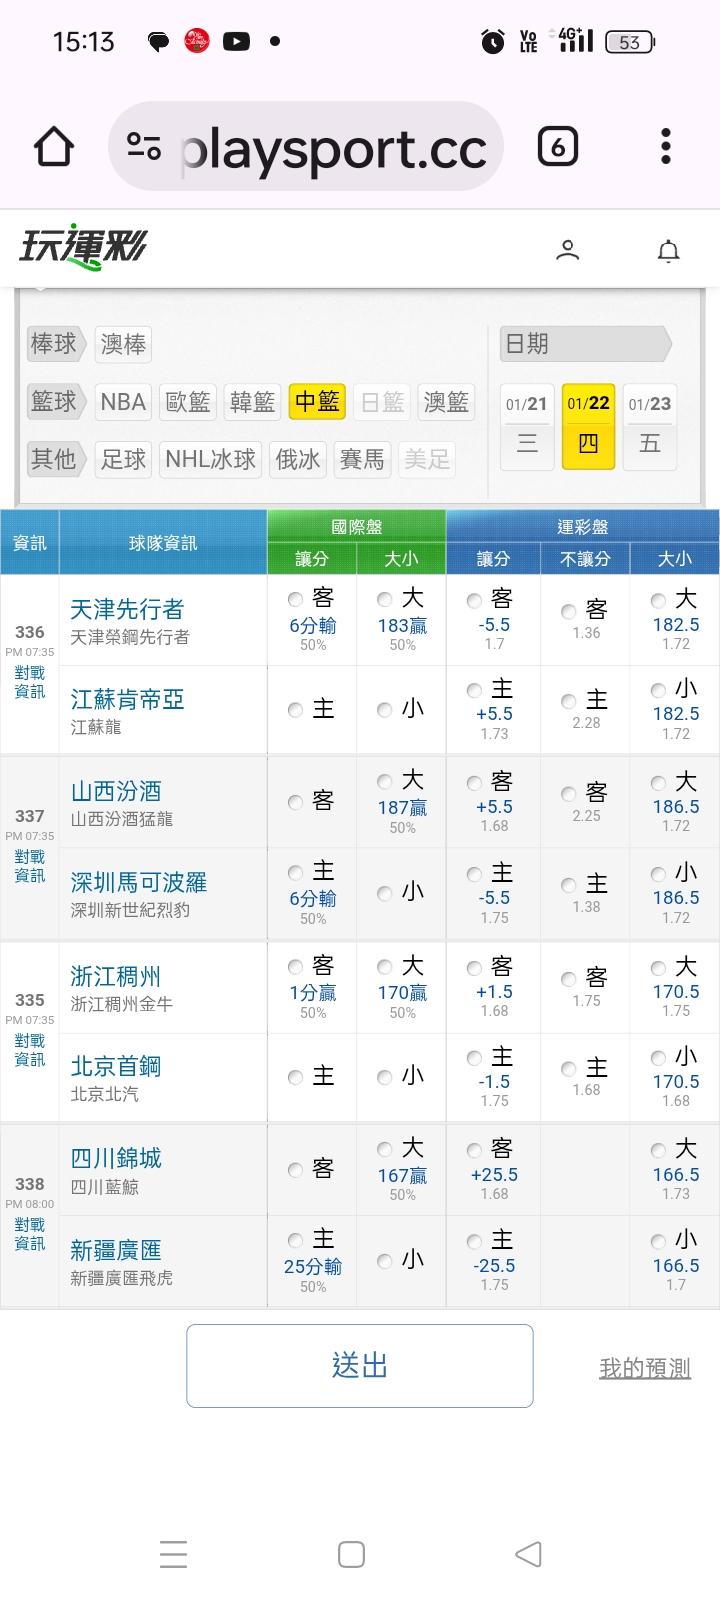Select 客 -5.5 運彩盤 for 天津先行者
The image size is (720, 1604).
point(475,601)
